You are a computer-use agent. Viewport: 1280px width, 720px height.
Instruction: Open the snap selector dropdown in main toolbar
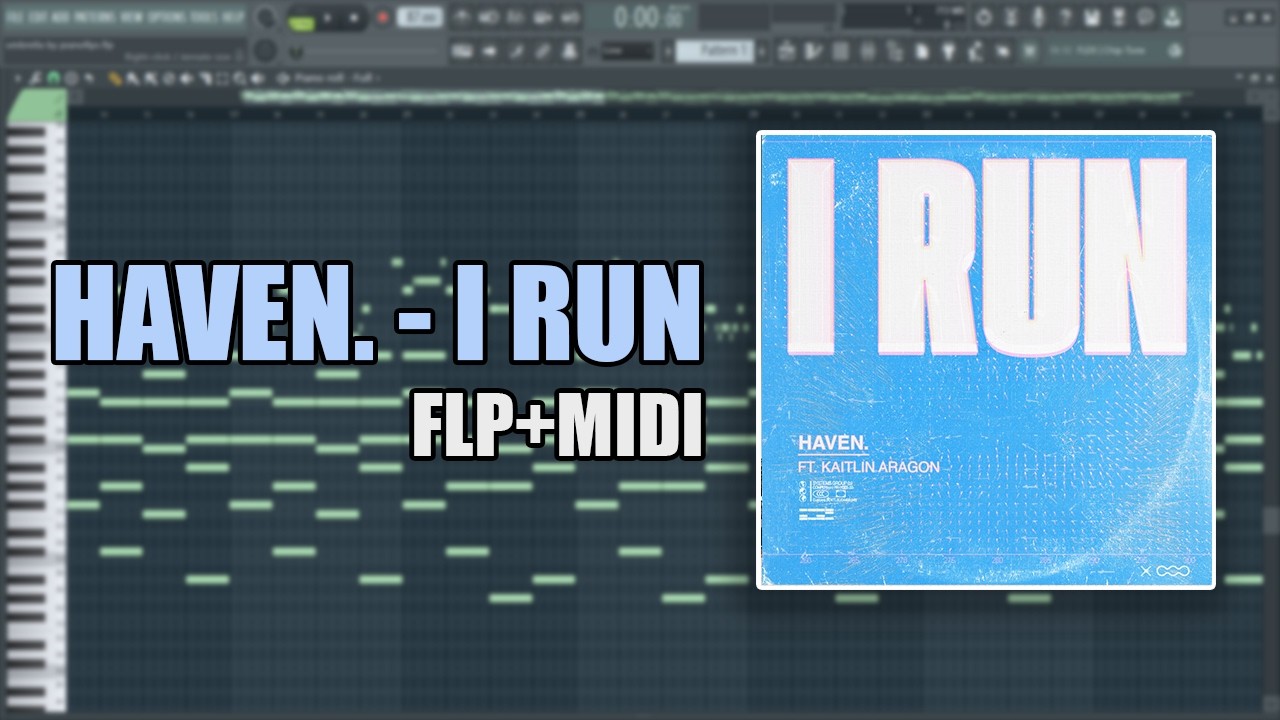click(627, 50)
